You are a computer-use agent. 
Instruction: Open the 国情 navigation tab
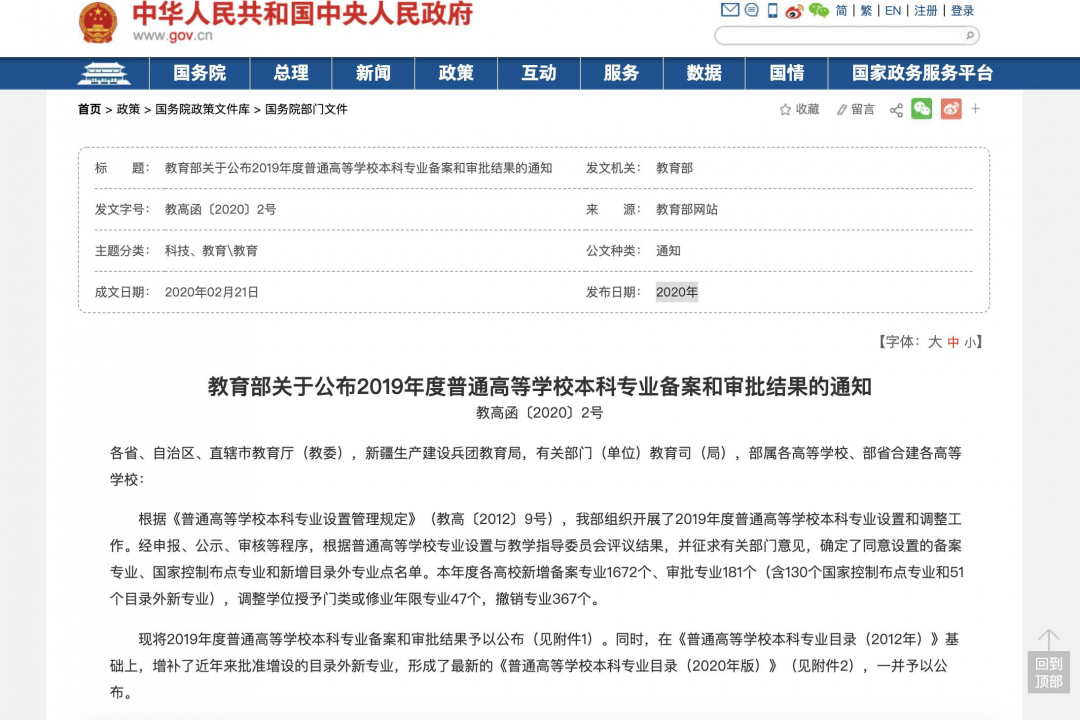pyautogui.click(x=787, y=73)
